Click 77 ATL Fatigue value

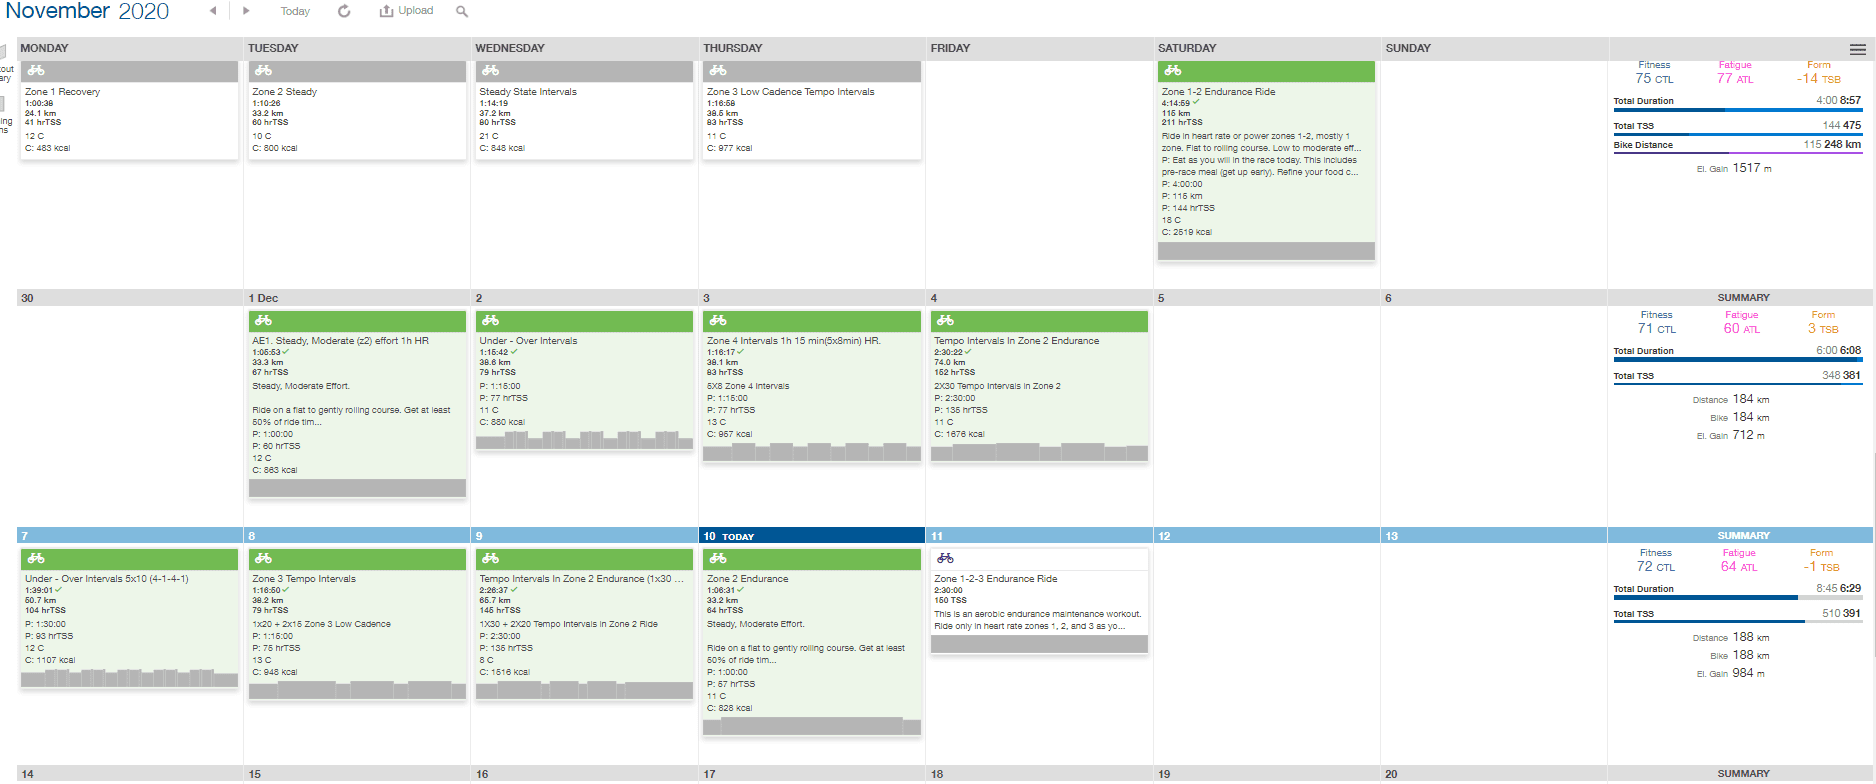coord(1735,79)
